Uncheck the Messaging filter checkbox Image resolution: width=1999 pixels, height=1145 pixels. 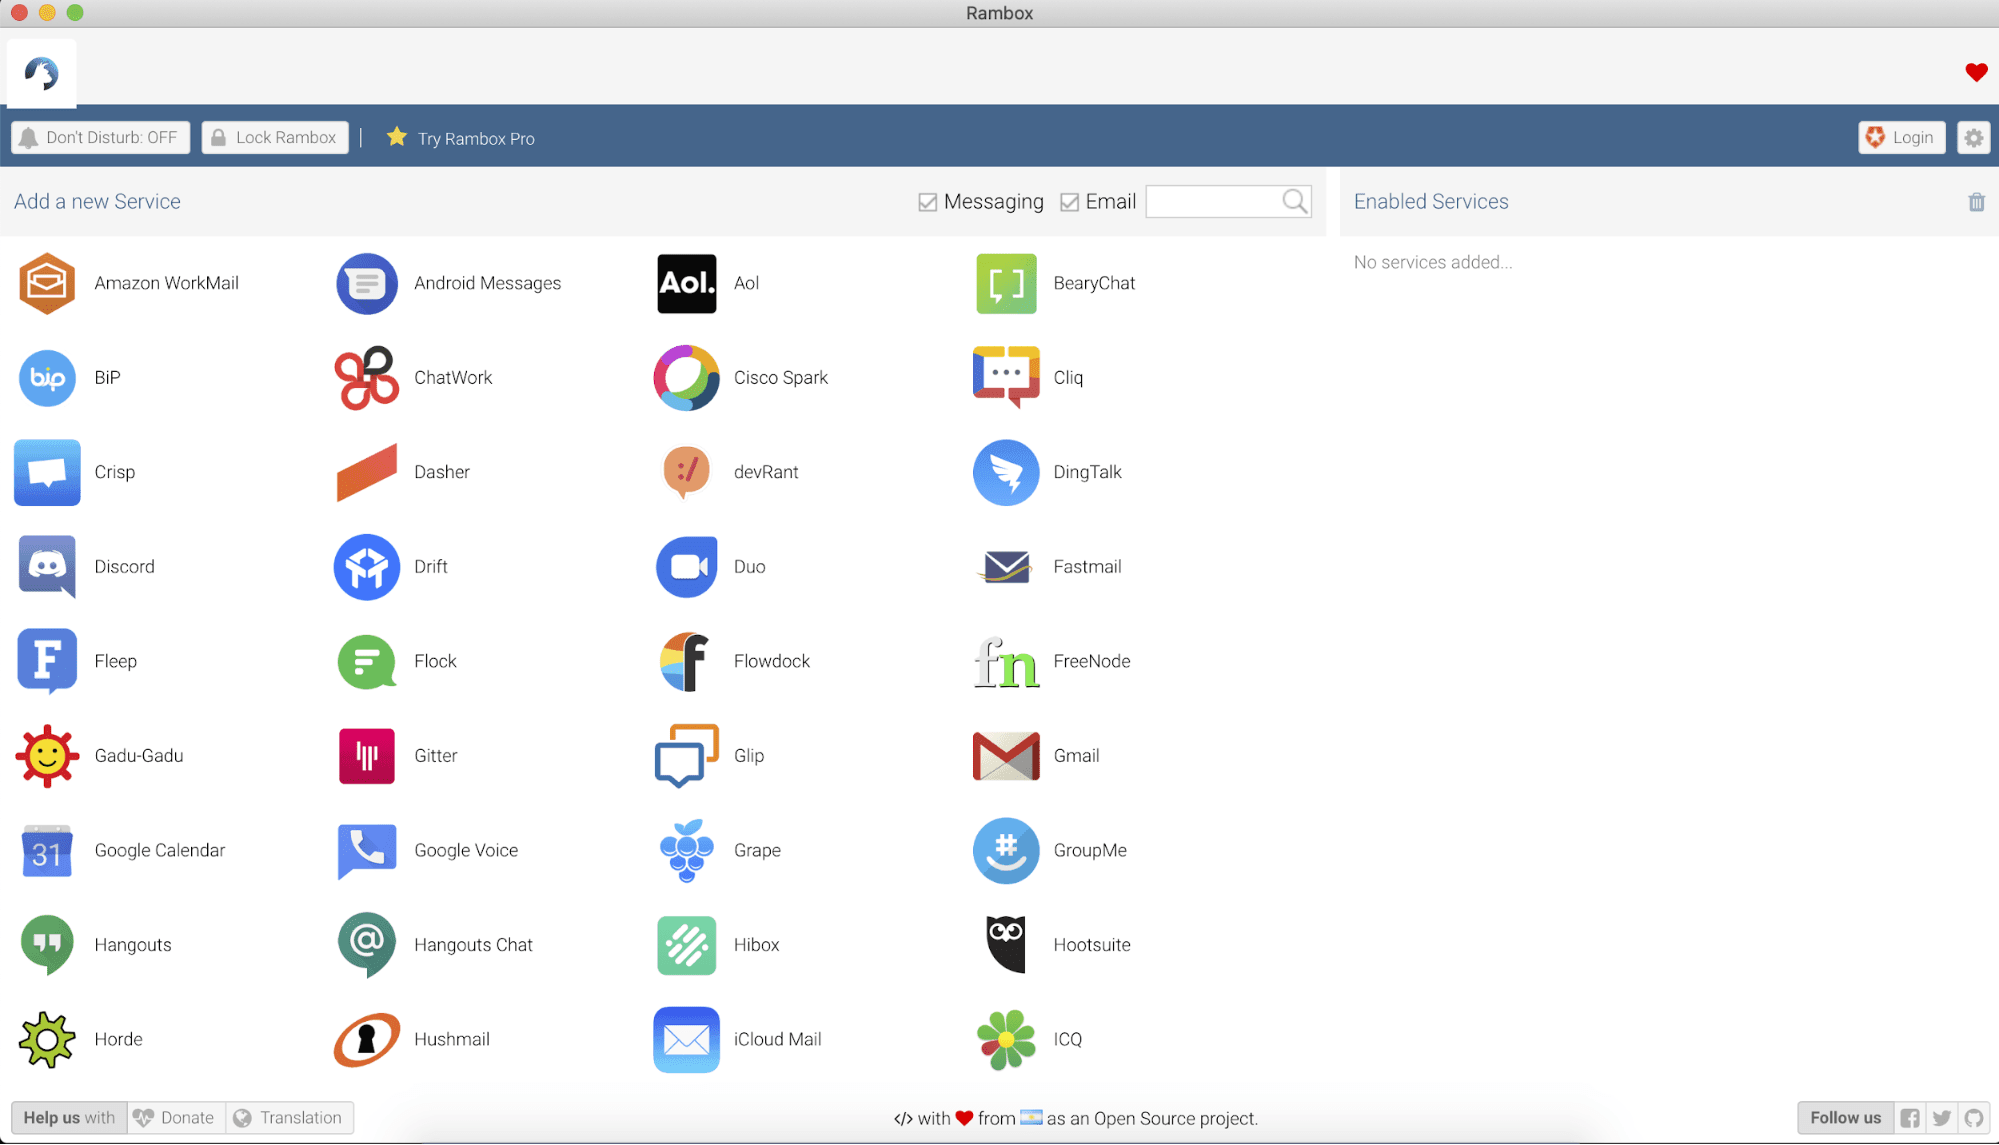928,203
